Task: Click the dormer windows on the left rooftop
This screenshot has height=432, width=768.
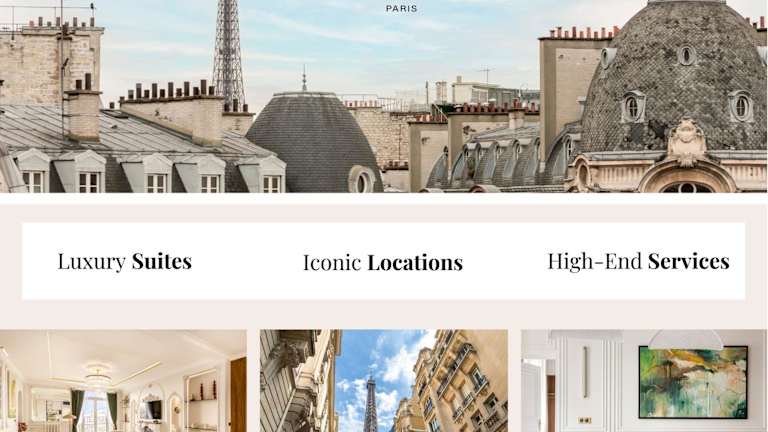Action: coord(147,172)
